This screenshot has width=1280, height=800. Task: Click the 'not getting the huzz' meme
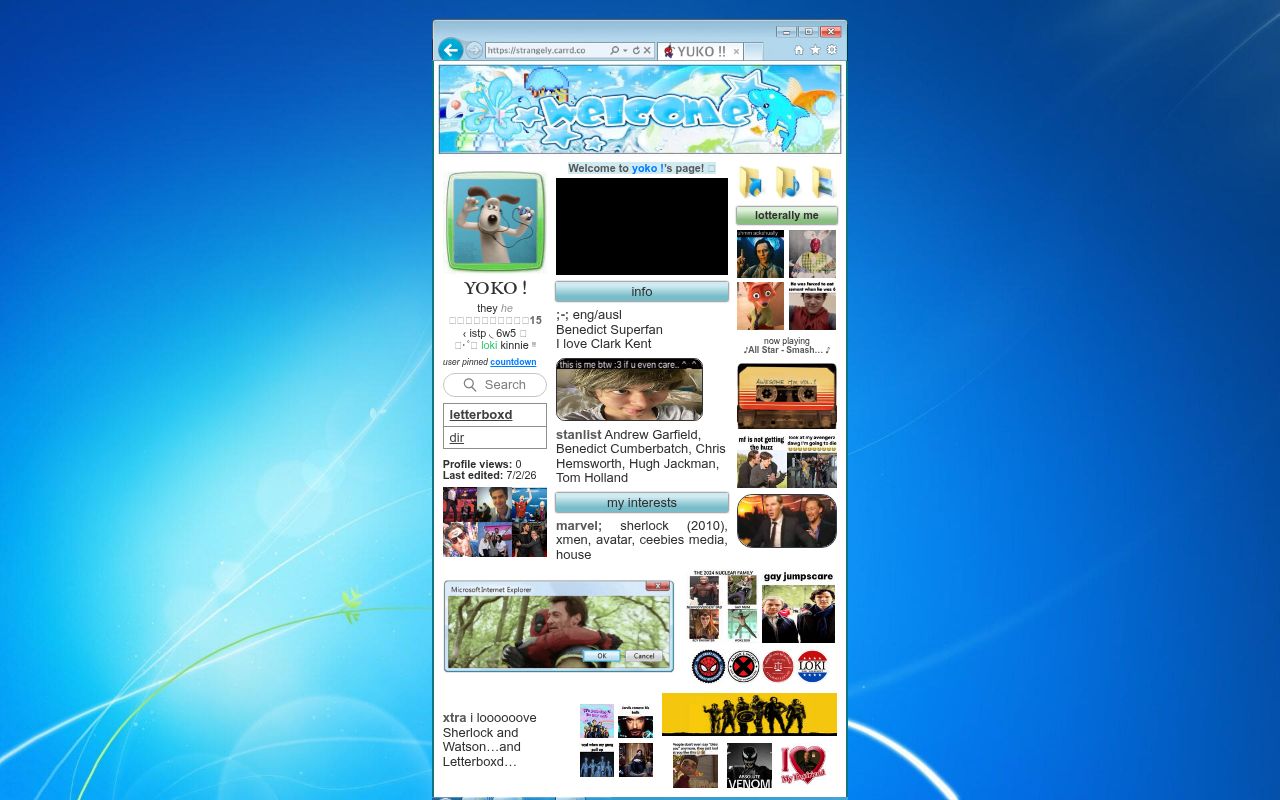[761, 461]
